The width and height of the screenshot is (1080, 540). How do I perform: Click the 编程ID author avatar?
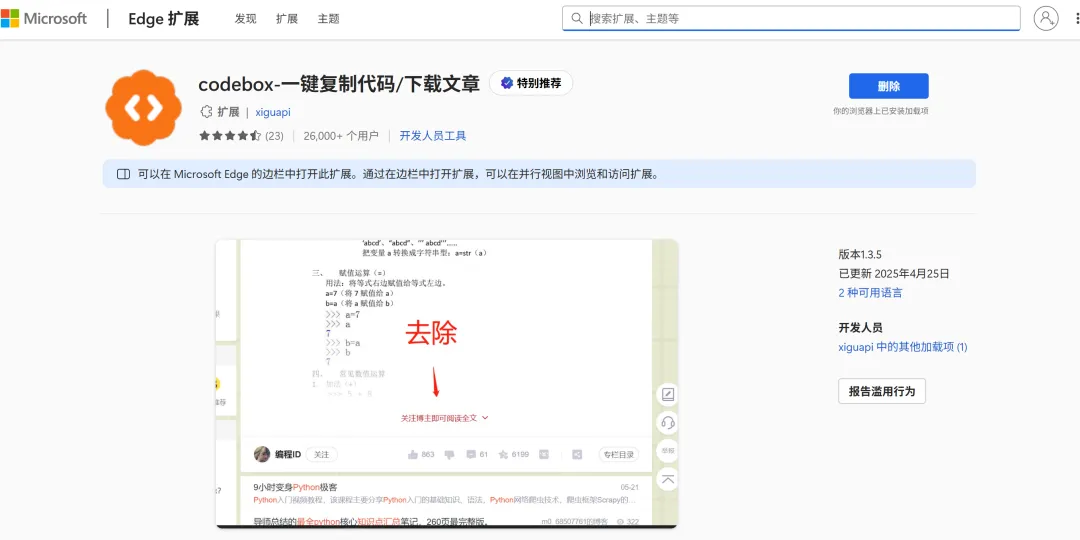(262, 455)
